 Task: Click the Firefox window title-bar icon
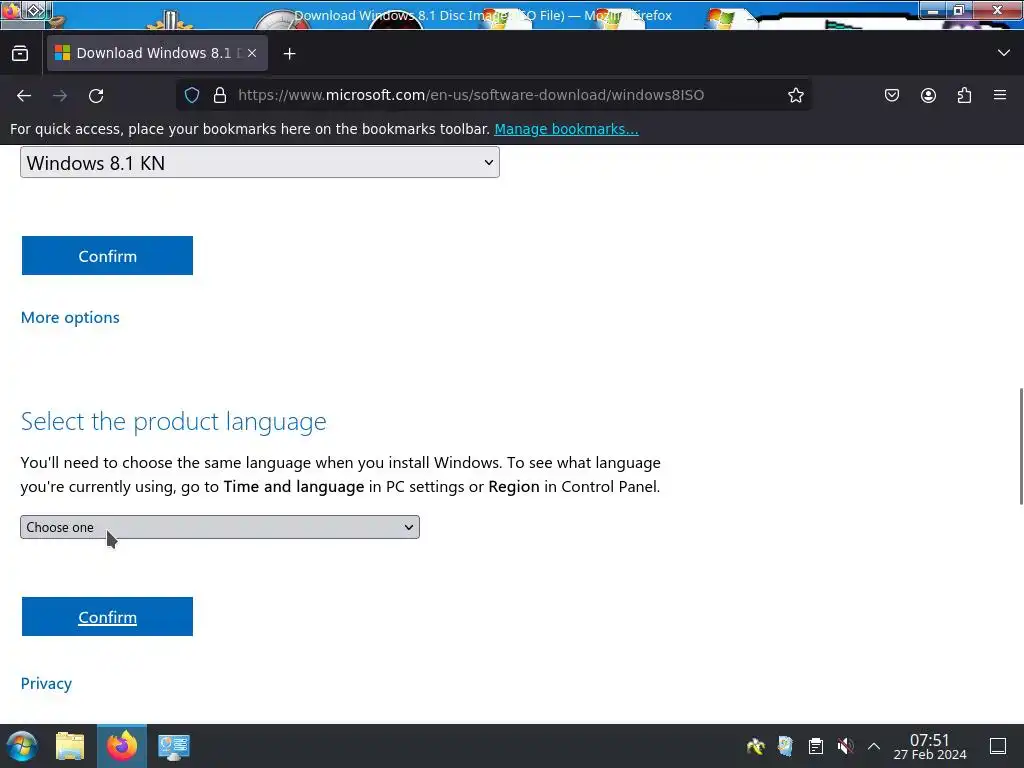point(11,10)
